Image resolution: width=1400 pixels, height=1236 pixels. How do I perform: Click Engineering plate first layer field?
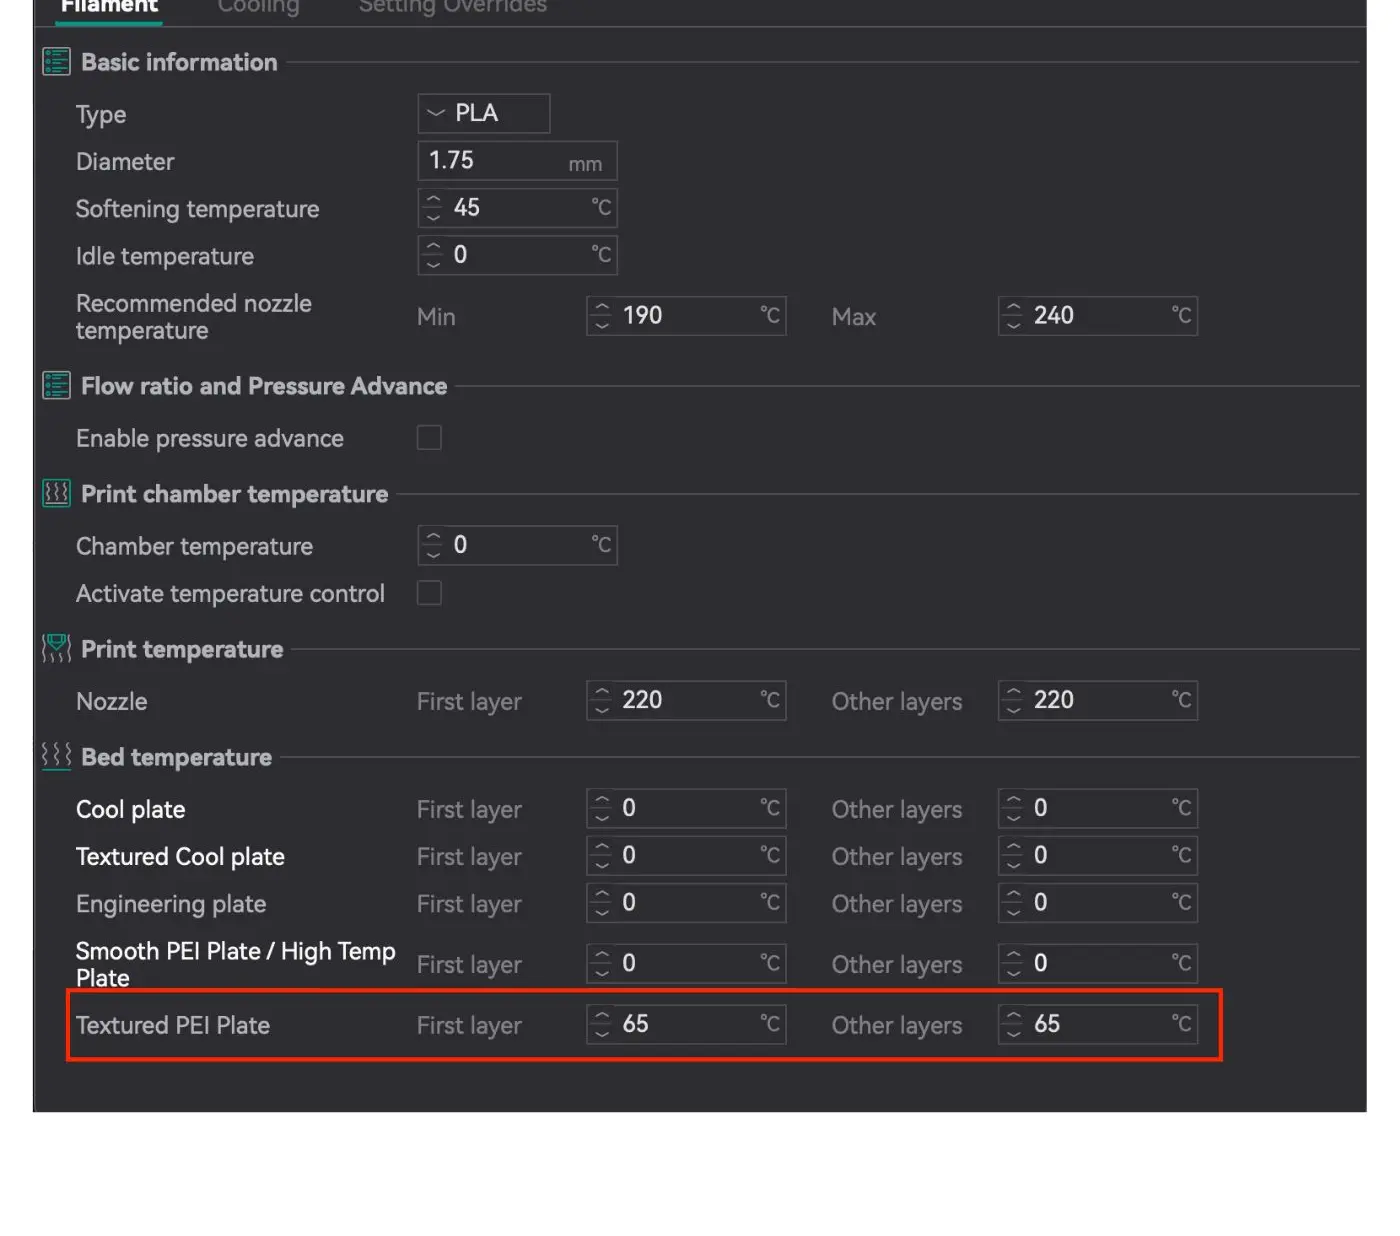(686, 902)
